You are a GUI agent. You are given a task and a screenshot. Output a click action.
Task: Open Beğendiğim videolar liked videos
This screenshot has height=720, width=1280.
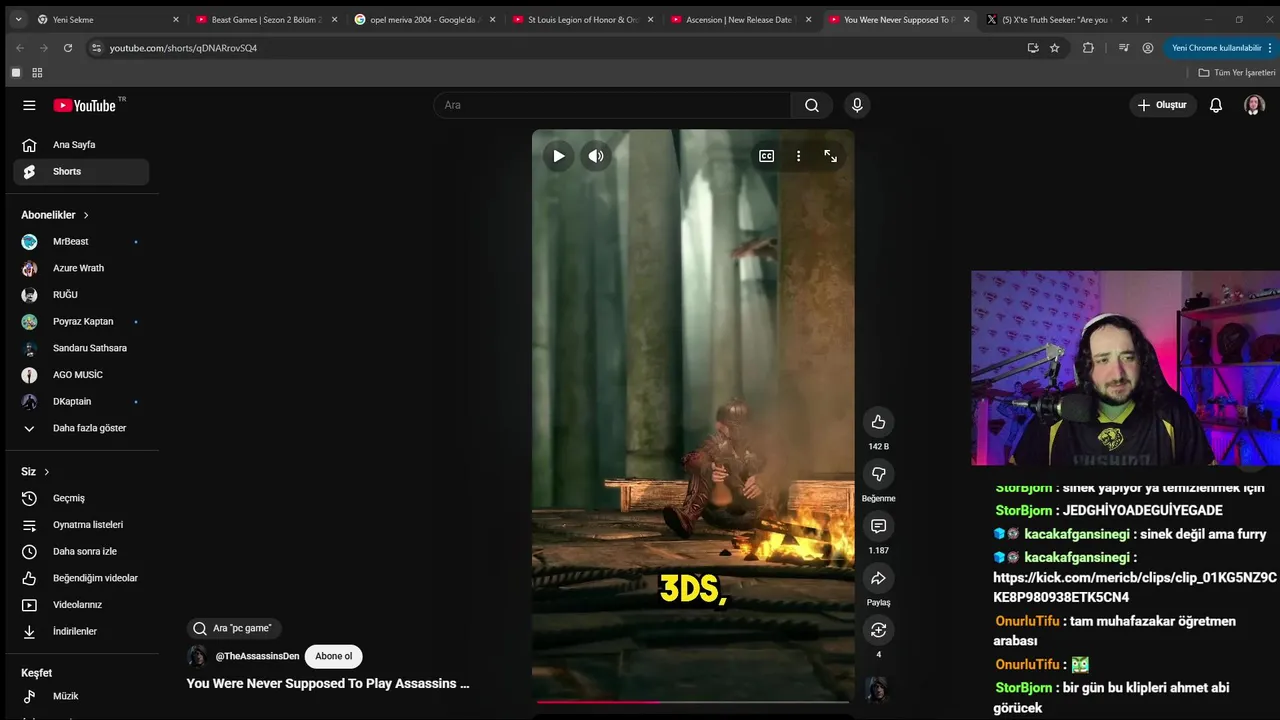point(81,578)
